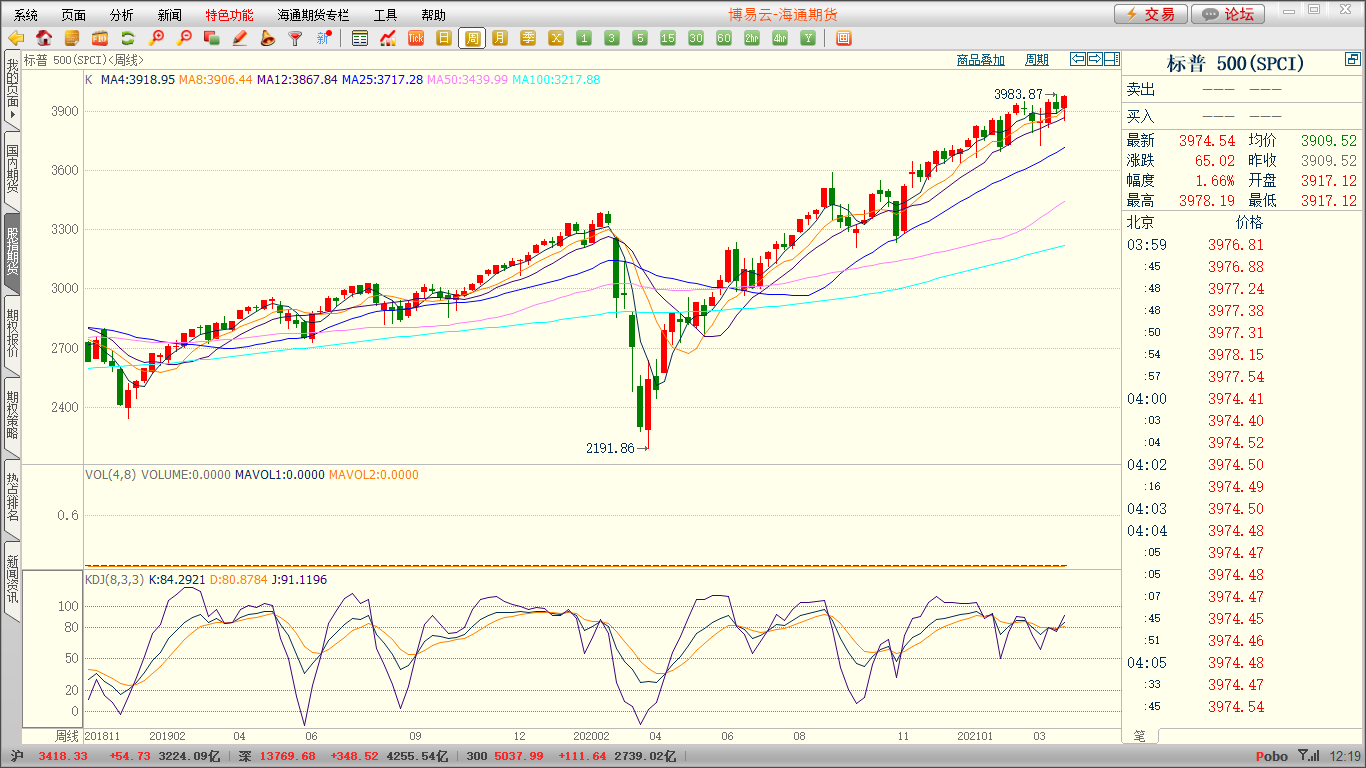This screenshot has height=768, width=1366.
Task: Click the left arrow chart navigation icon
Action: click(x=1078, y=59)
